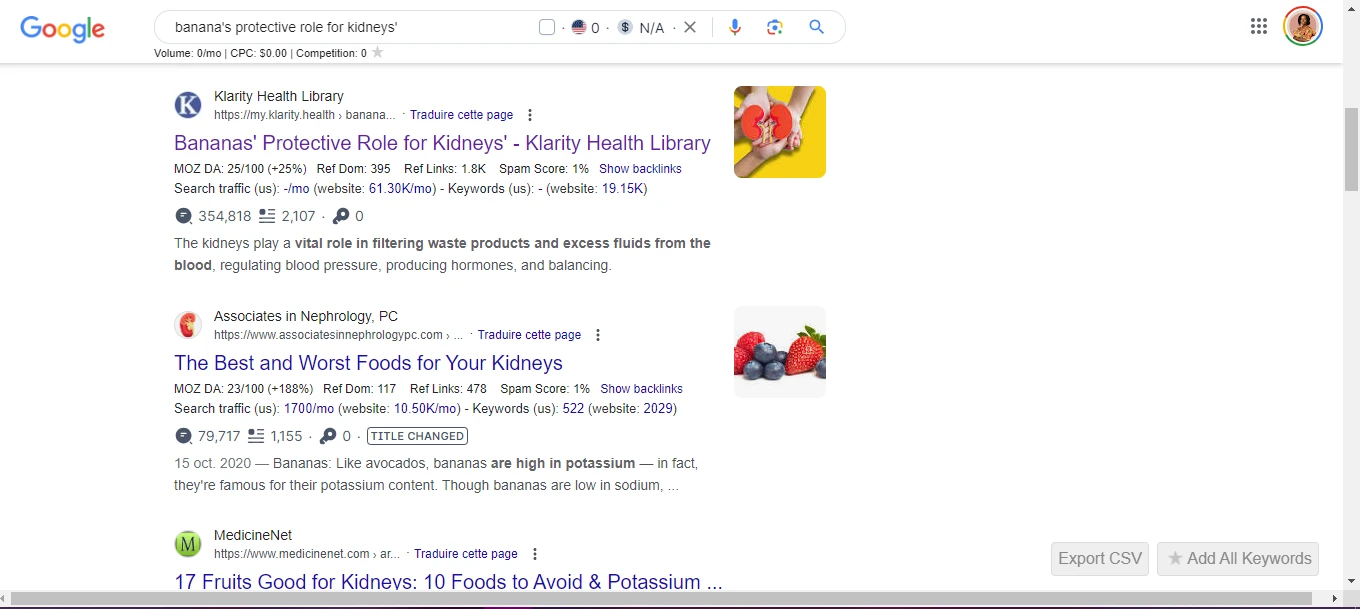Viewport: 1360px width, 609px height.
Task: Click the word count icon beside 79,717
Action: (183, 436)
